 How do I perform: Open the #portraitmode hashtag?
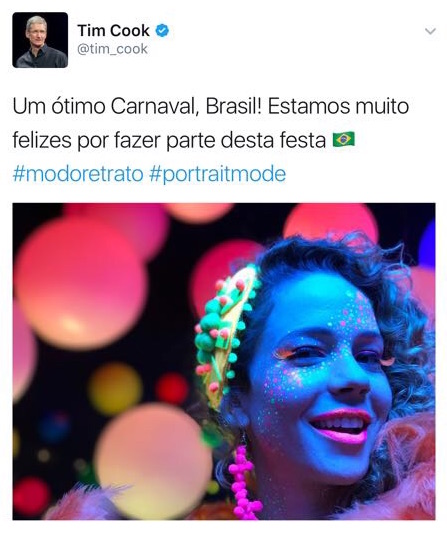[x=217, y=174]
